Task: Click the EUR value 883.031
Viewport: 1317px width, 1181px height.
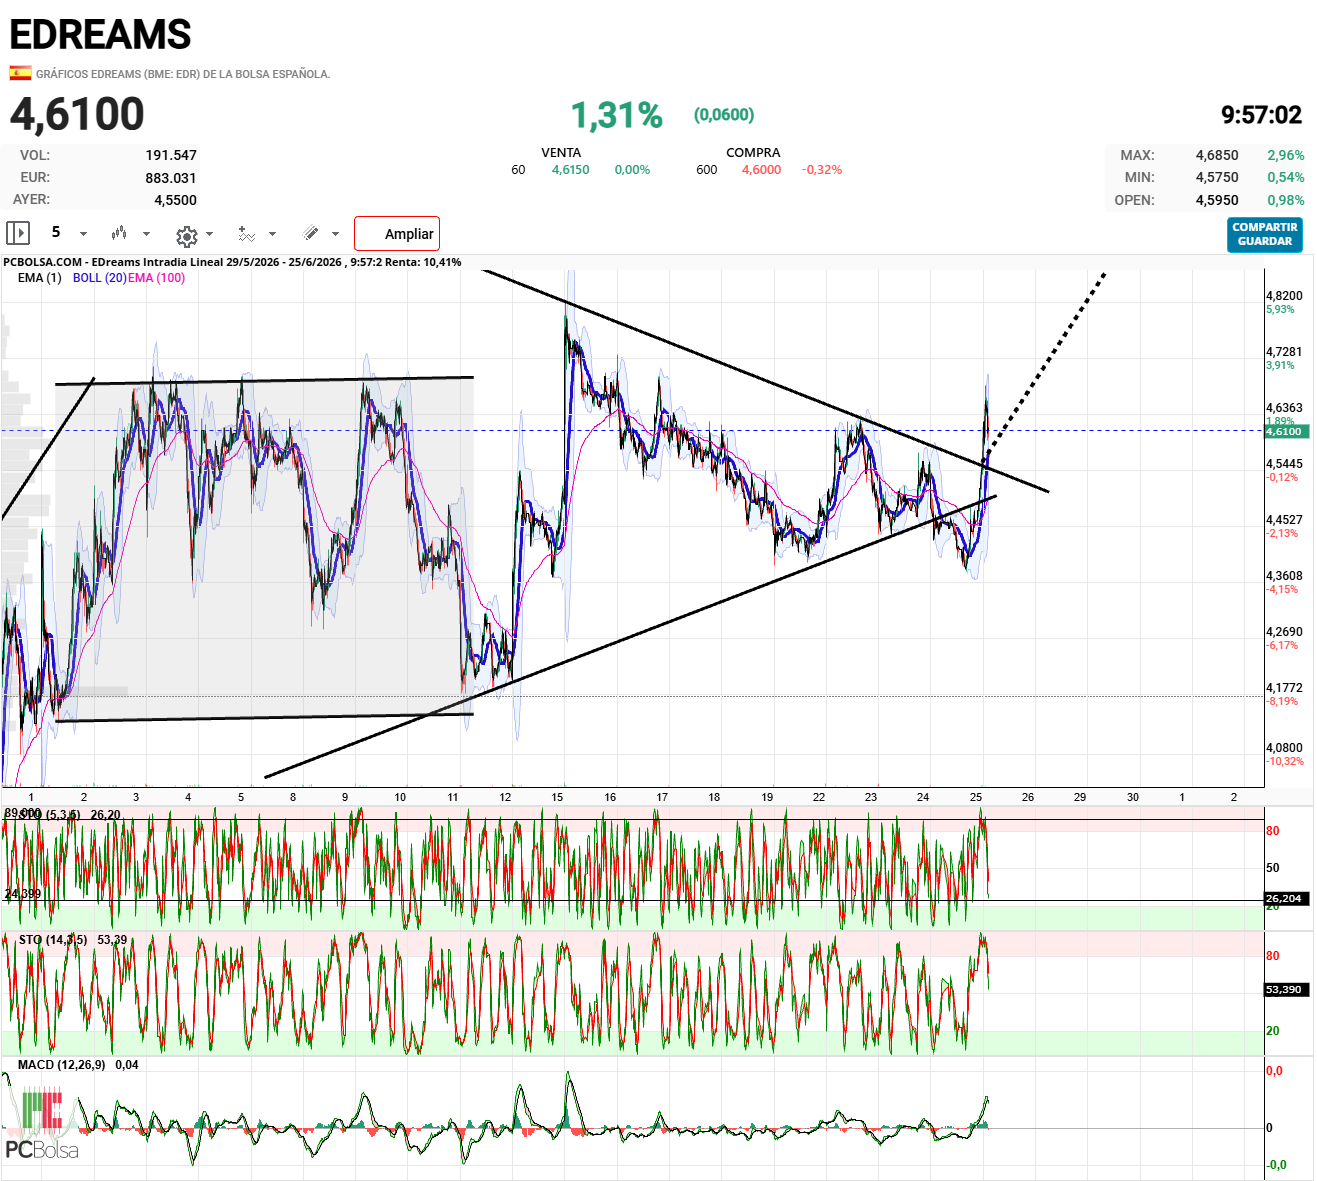Action: [171, 178]
